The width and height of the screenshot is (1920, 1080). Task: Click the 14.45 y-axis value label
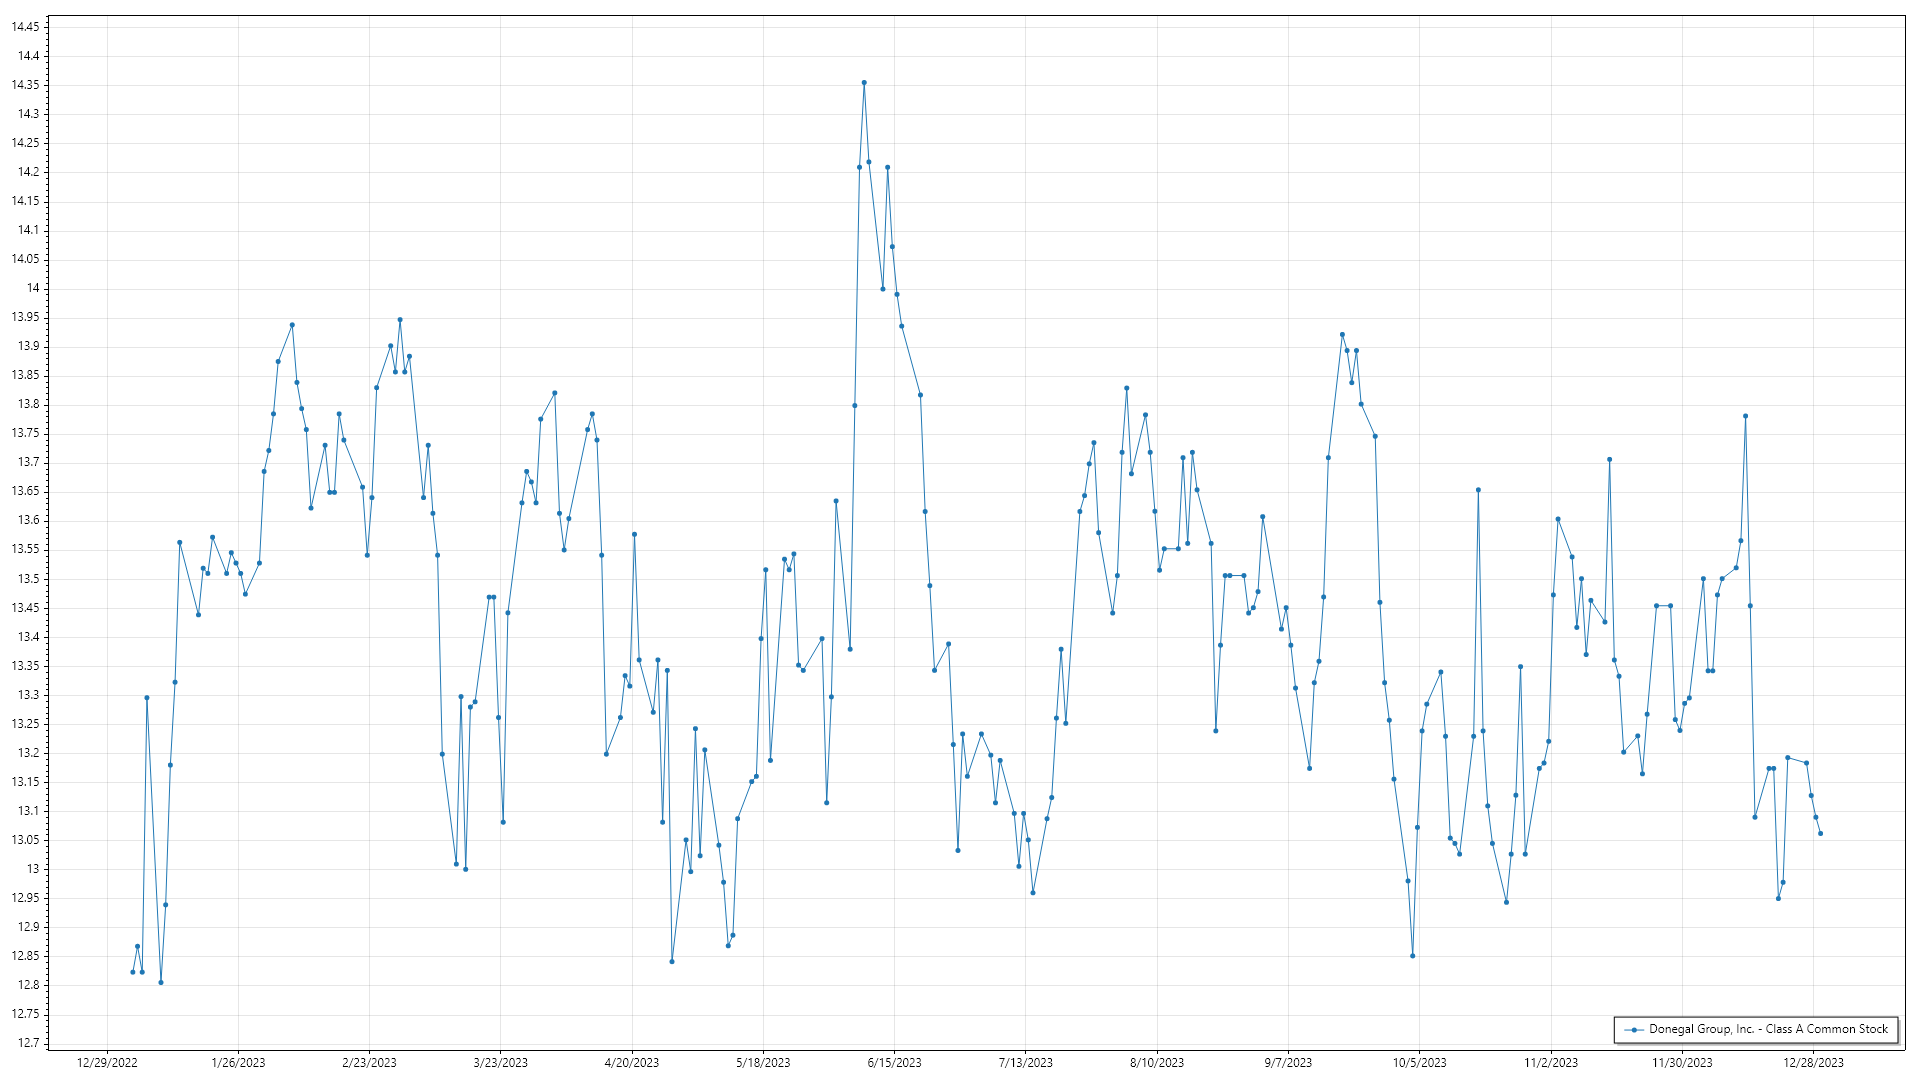pyautogui.click(x=26, y=27)
